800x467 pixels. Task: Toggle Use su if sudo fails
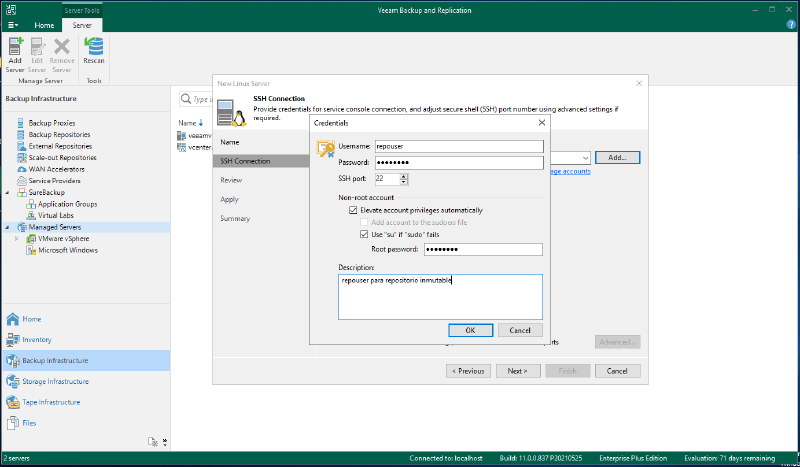coord(364,235)
